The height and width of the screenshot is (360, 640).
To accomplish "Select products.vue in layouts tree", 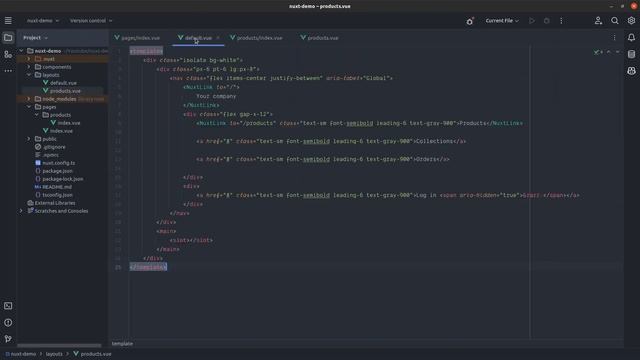I will click(65, 91).
